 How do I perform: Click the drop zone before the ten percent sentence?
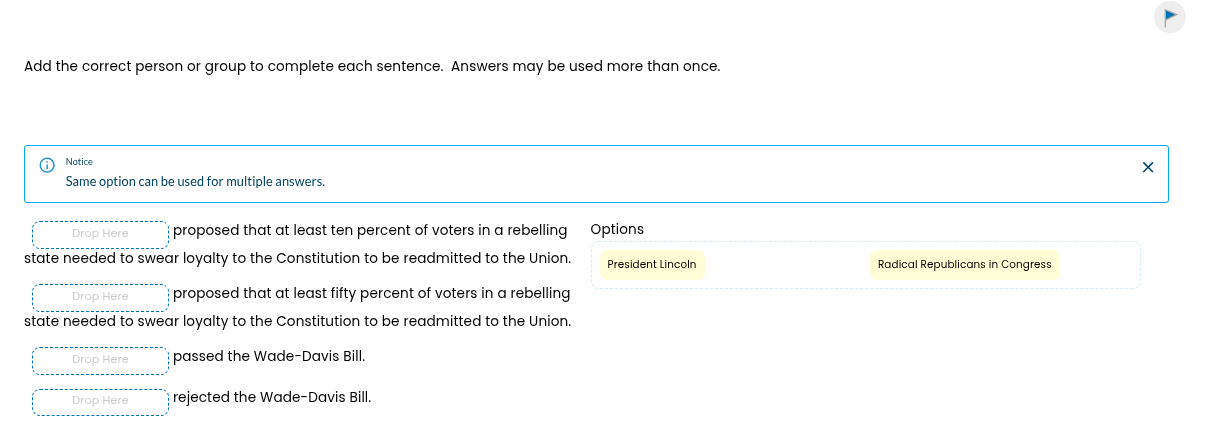tap(100, 234)
